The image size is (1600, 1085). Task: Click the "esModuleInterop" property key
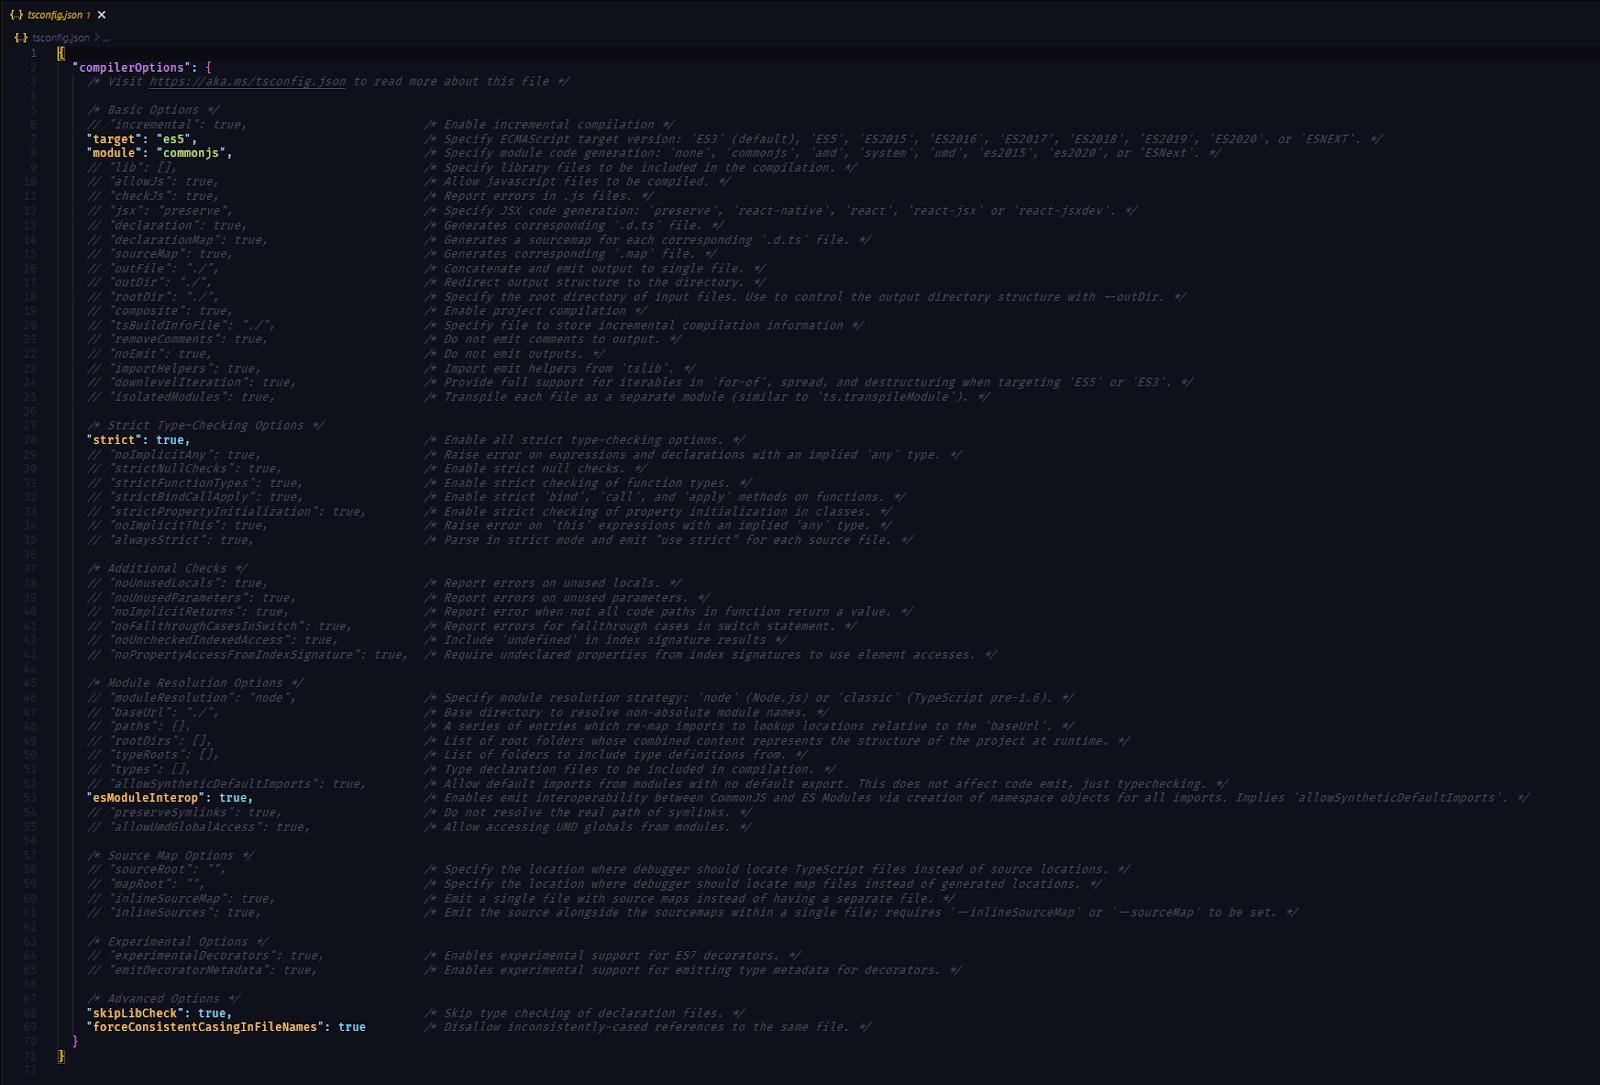coord(146,798)
